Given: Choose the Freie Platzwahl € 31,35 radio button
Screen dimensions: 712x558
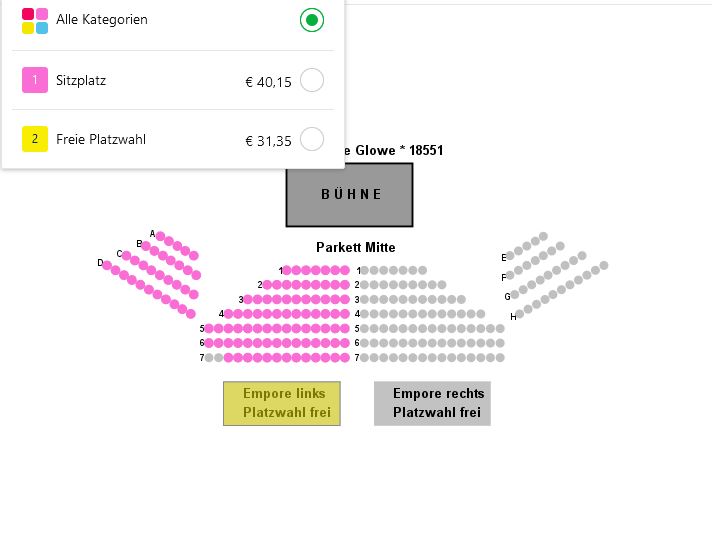Looking at the screenshot, I should click(x=312, y=139).
